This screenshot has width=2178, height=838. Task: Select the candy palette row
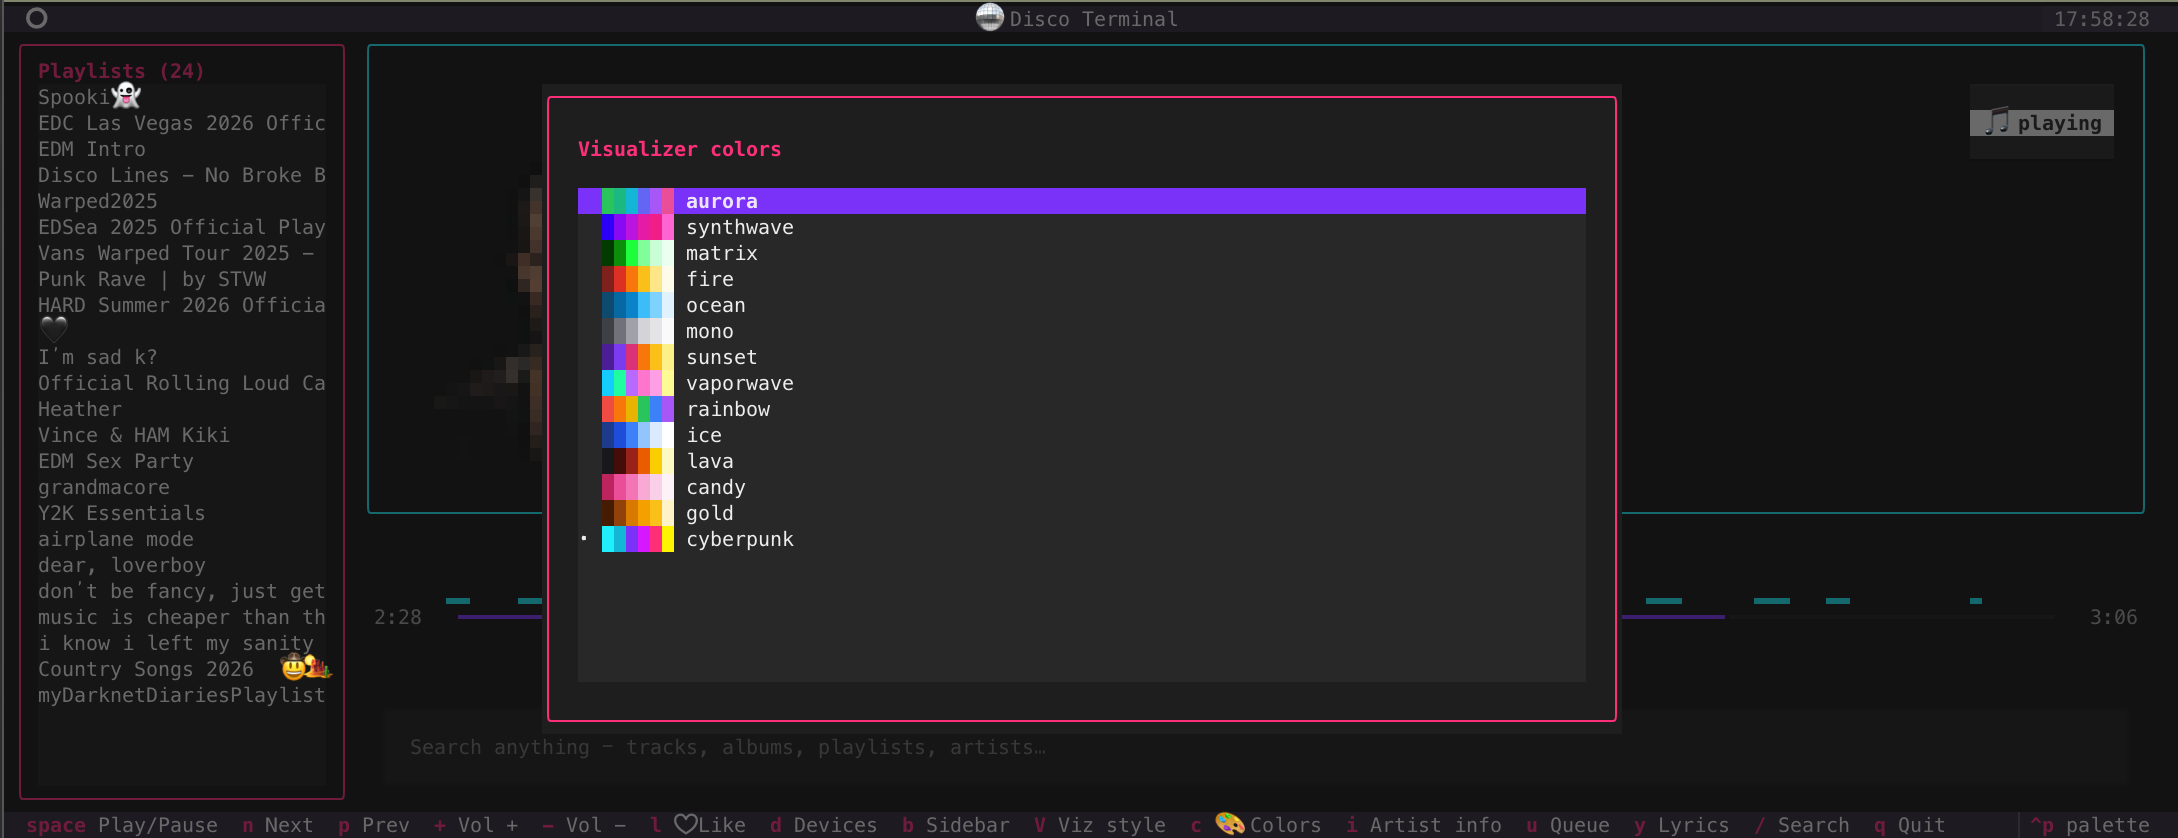pos(1081,487)
